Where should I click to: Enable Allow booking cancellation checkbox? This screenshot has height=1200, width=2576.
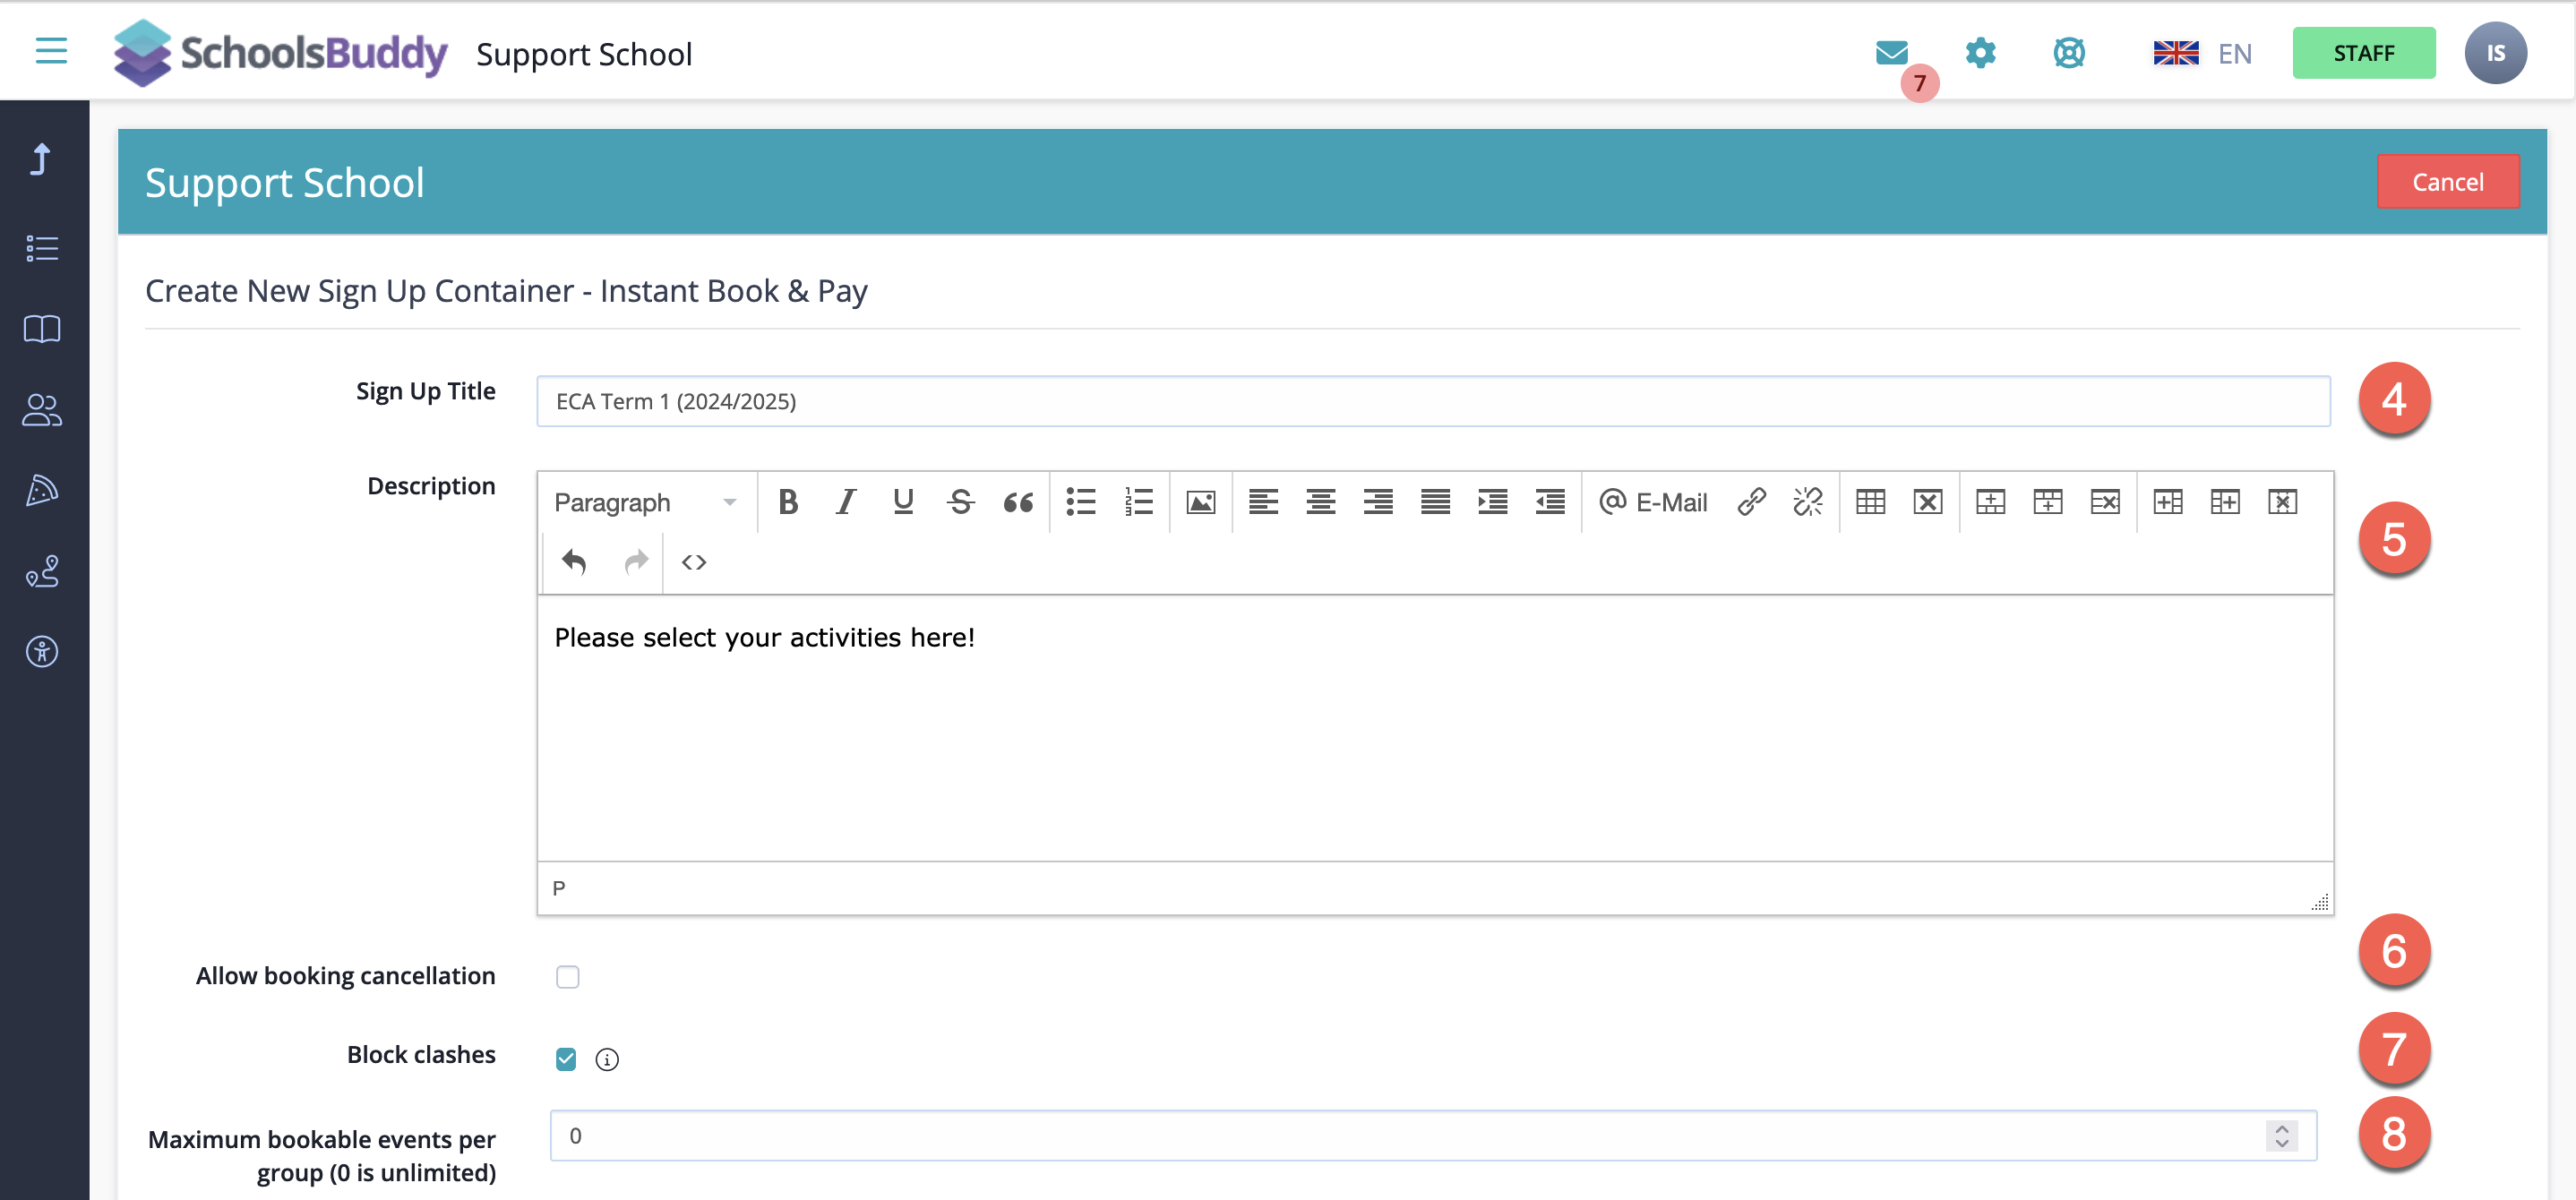coord(567,977)
